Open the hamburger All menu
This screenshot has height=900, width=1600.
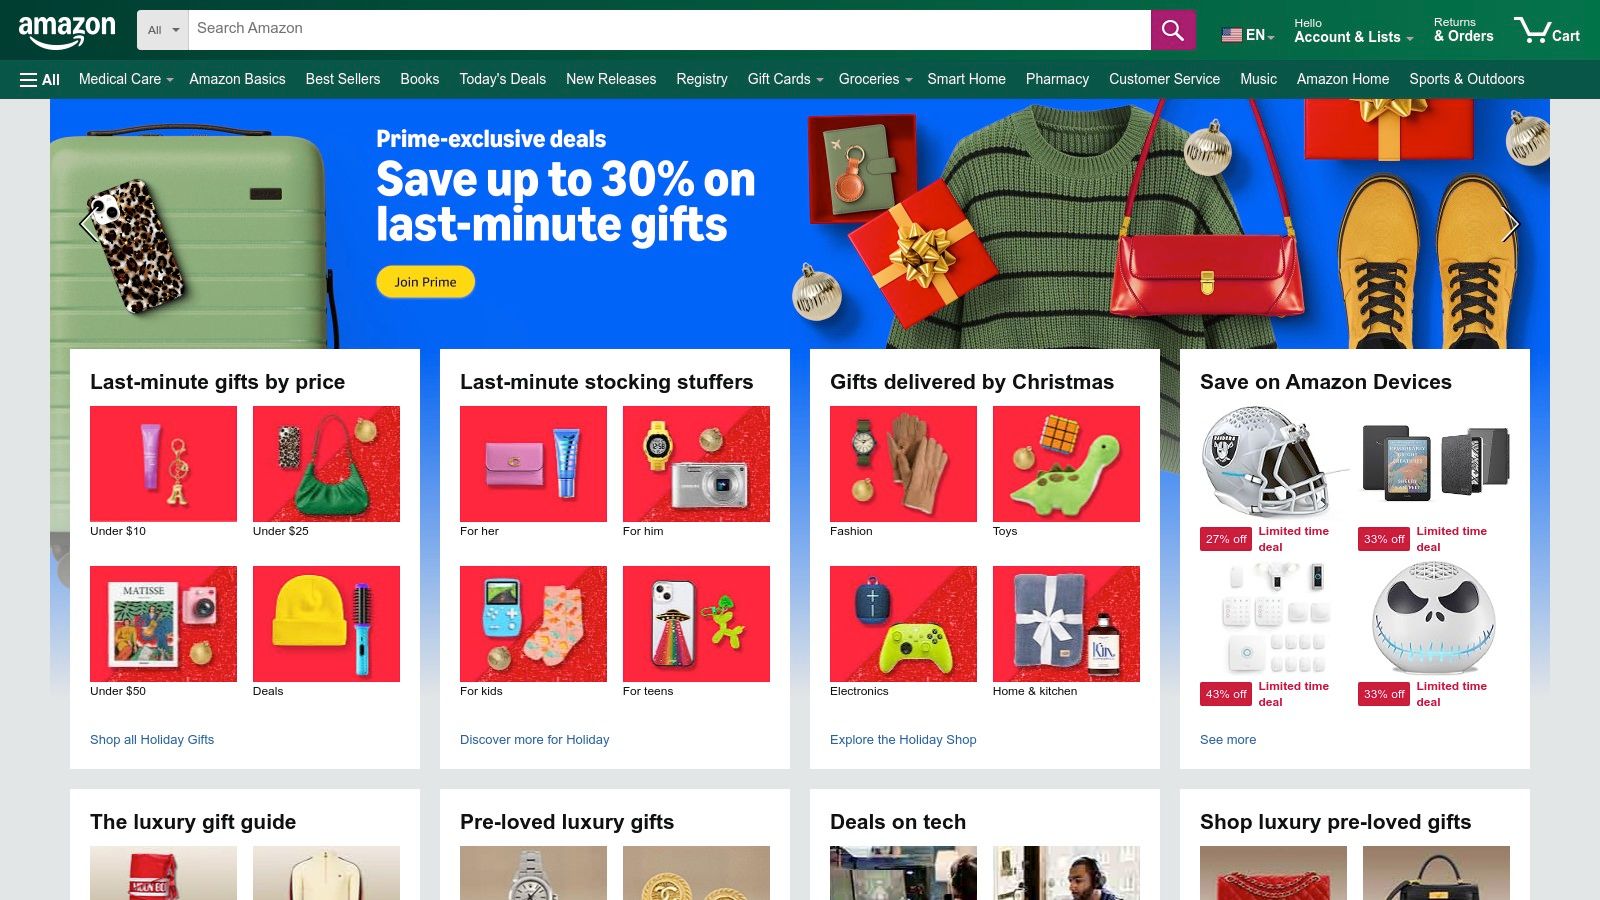(x=40, y=79)
